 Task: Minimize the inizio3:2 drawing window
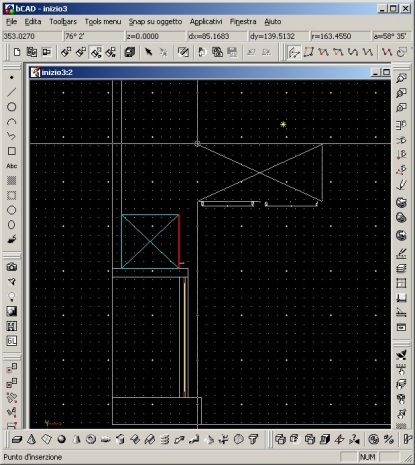pos(376,72)
